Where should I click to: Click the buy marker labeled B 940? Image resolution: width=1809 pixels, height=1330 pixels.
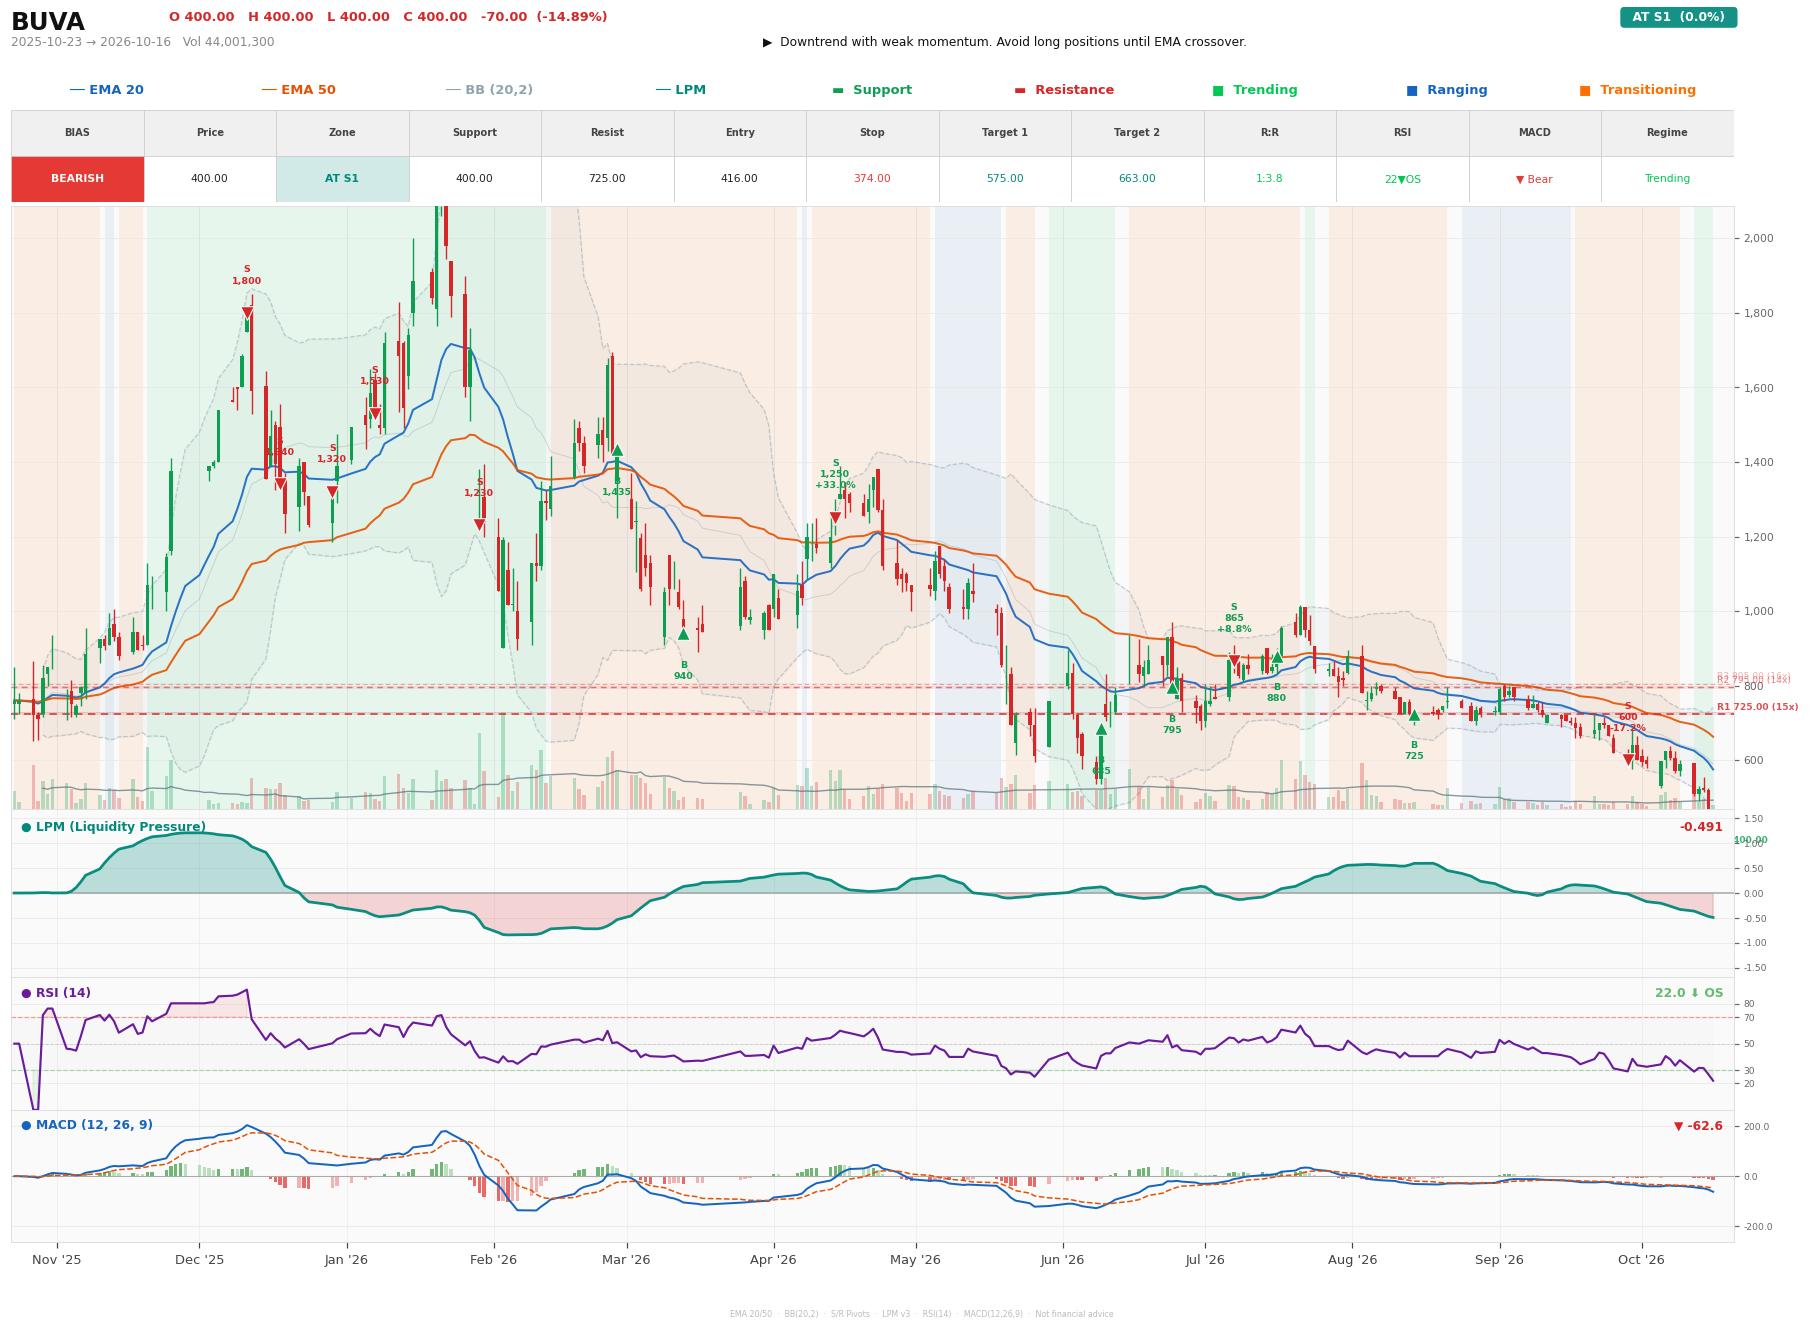(683, 634)
